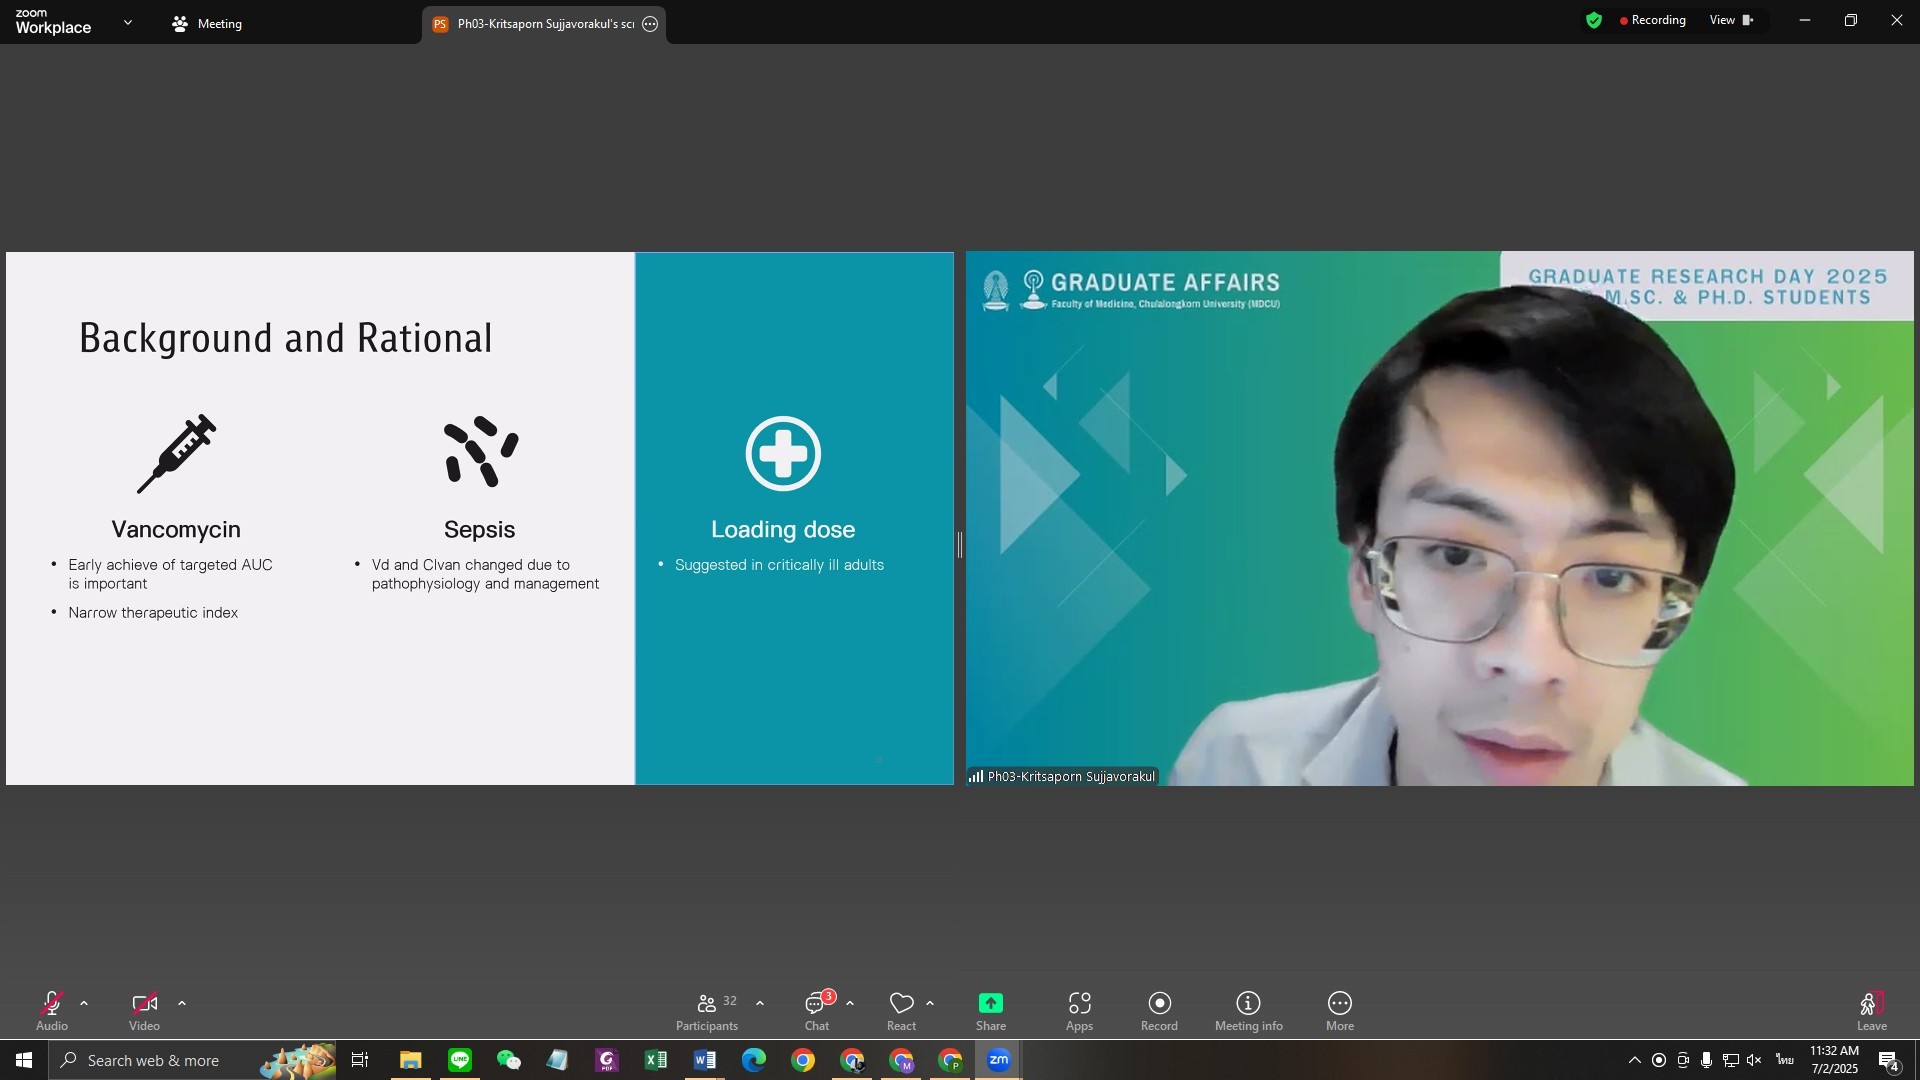The height and width of the screenshot is (1080, 1920).
Task: Select the Ph03-Kritsaporn screen share tab
Action: (x=535, y=24)
